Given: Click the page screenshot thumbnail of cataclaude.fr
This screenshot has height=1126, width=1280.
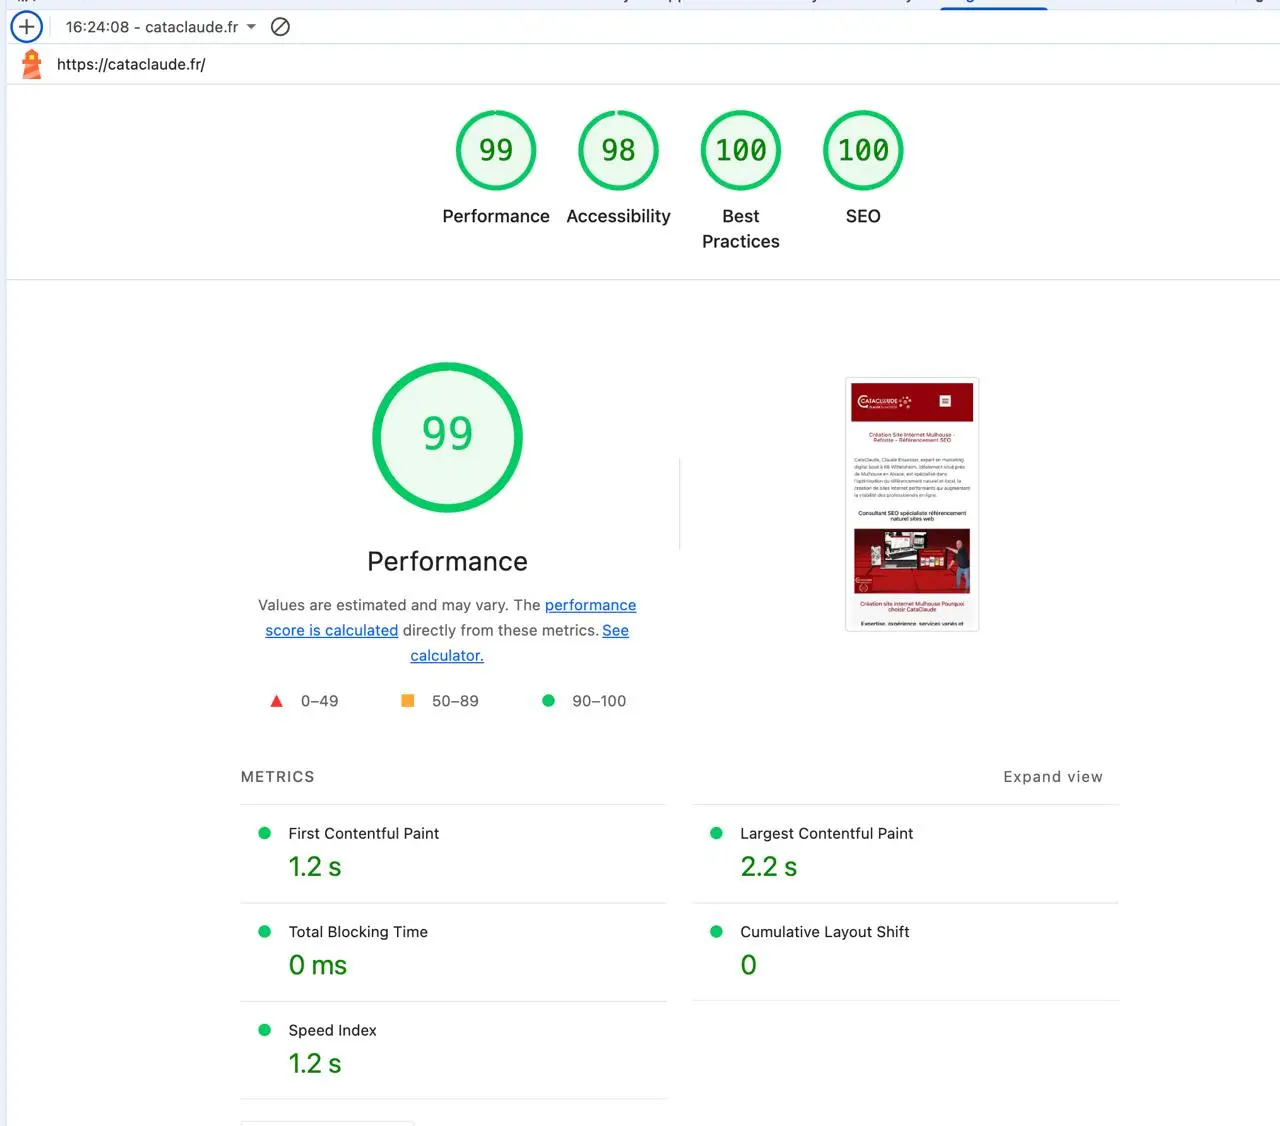Looking at the screenshot, I should 911,504.
